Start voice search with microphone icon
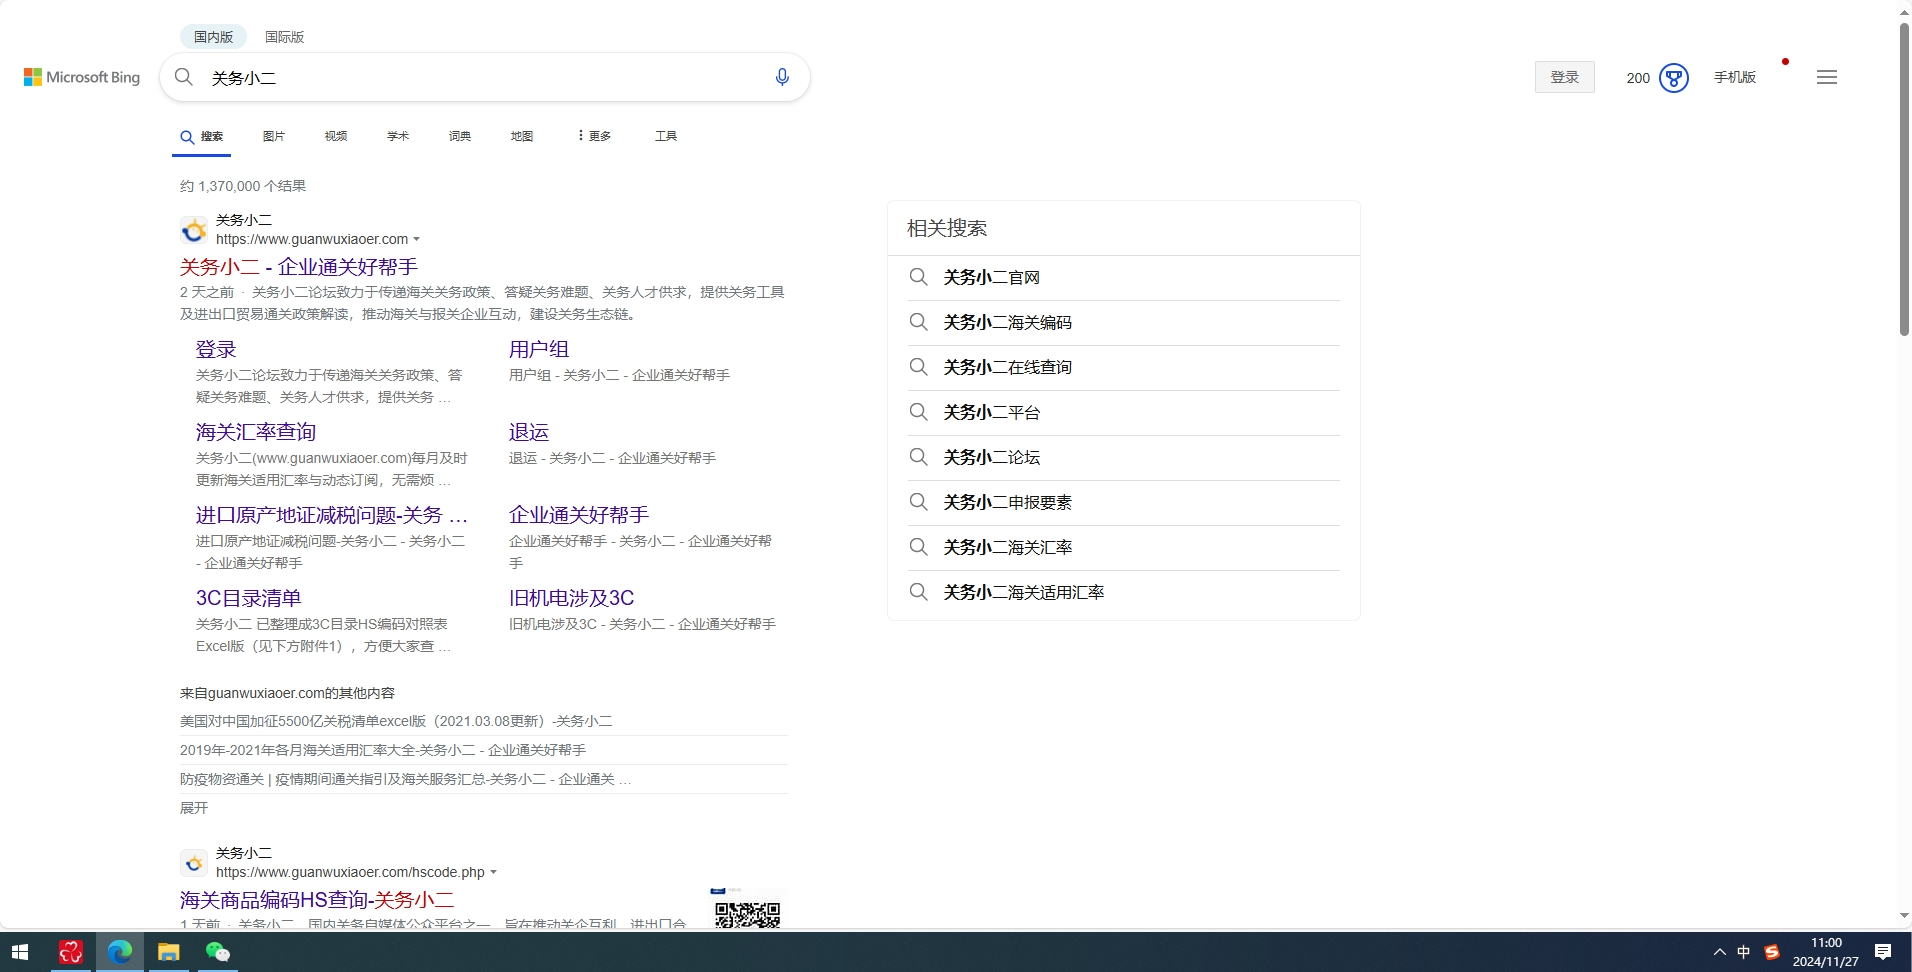 [782, 77]
